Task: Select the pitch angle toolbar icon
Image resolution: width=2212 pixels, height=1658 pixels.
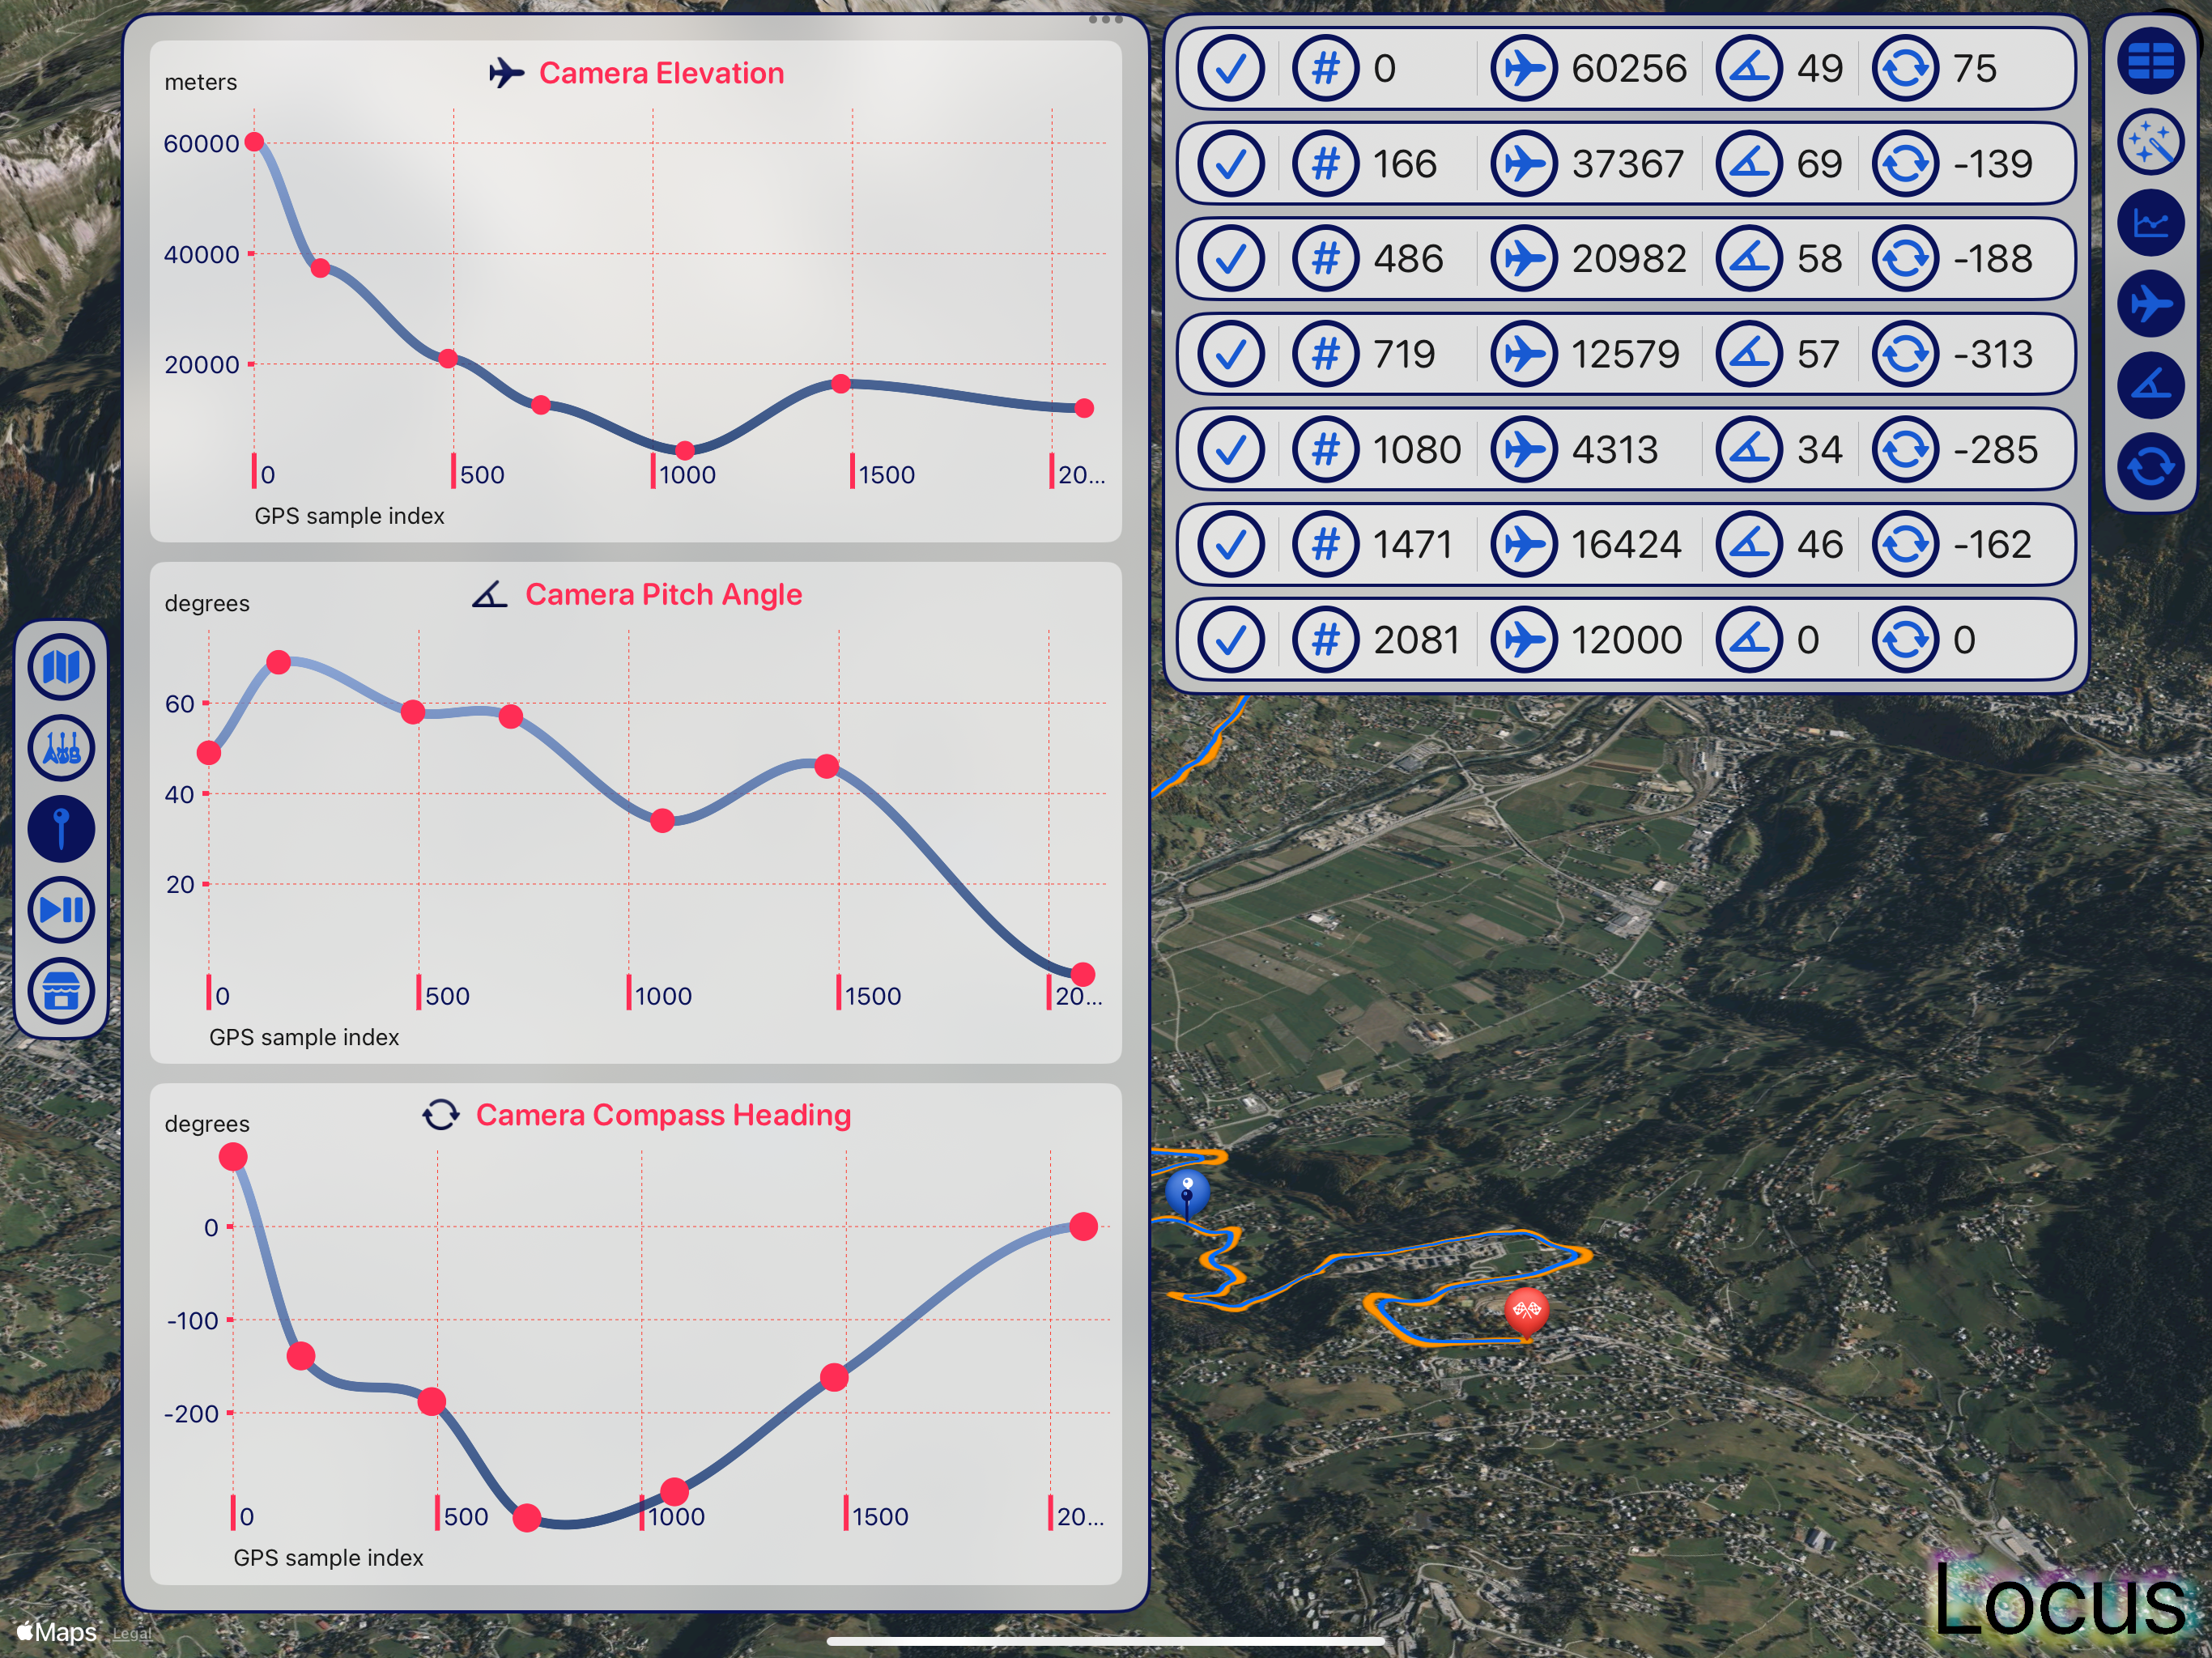Action: click(2150, 386)
